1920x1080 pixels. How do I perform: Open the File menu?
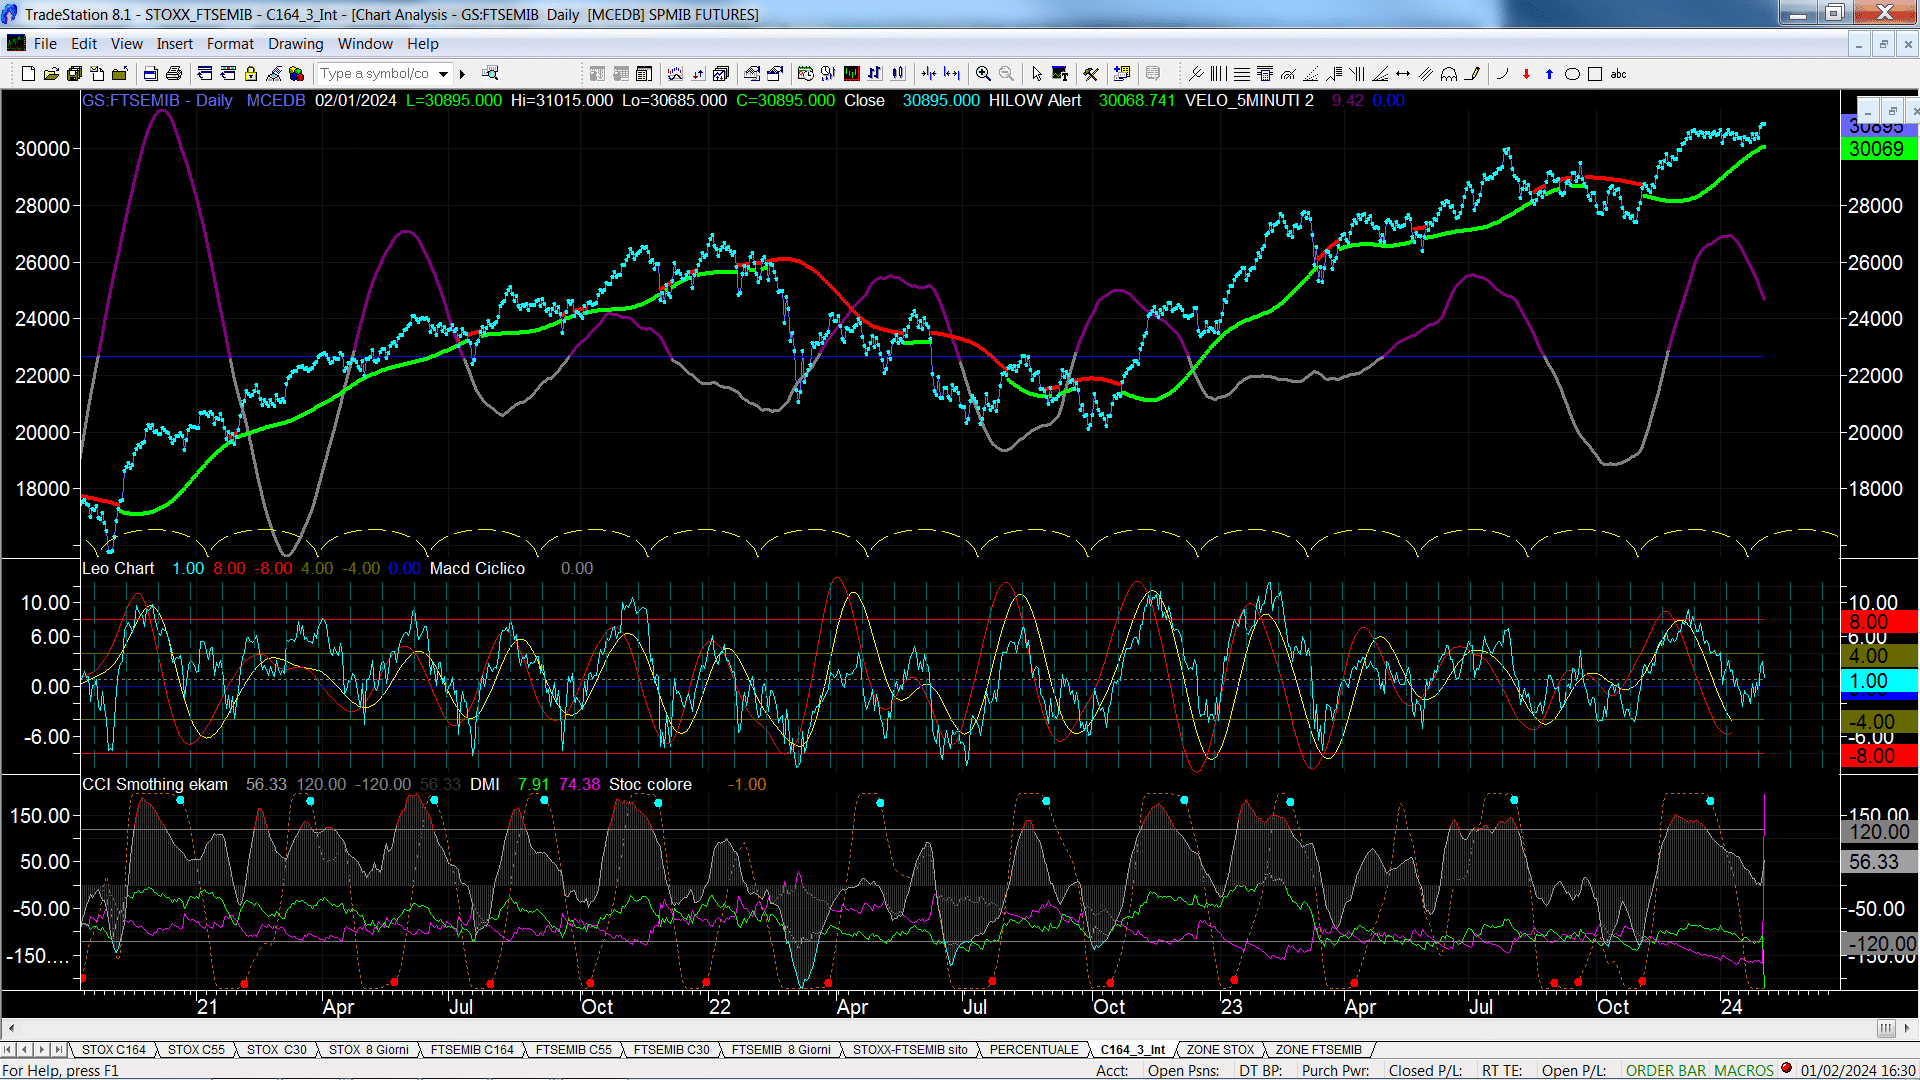[45, 44]
